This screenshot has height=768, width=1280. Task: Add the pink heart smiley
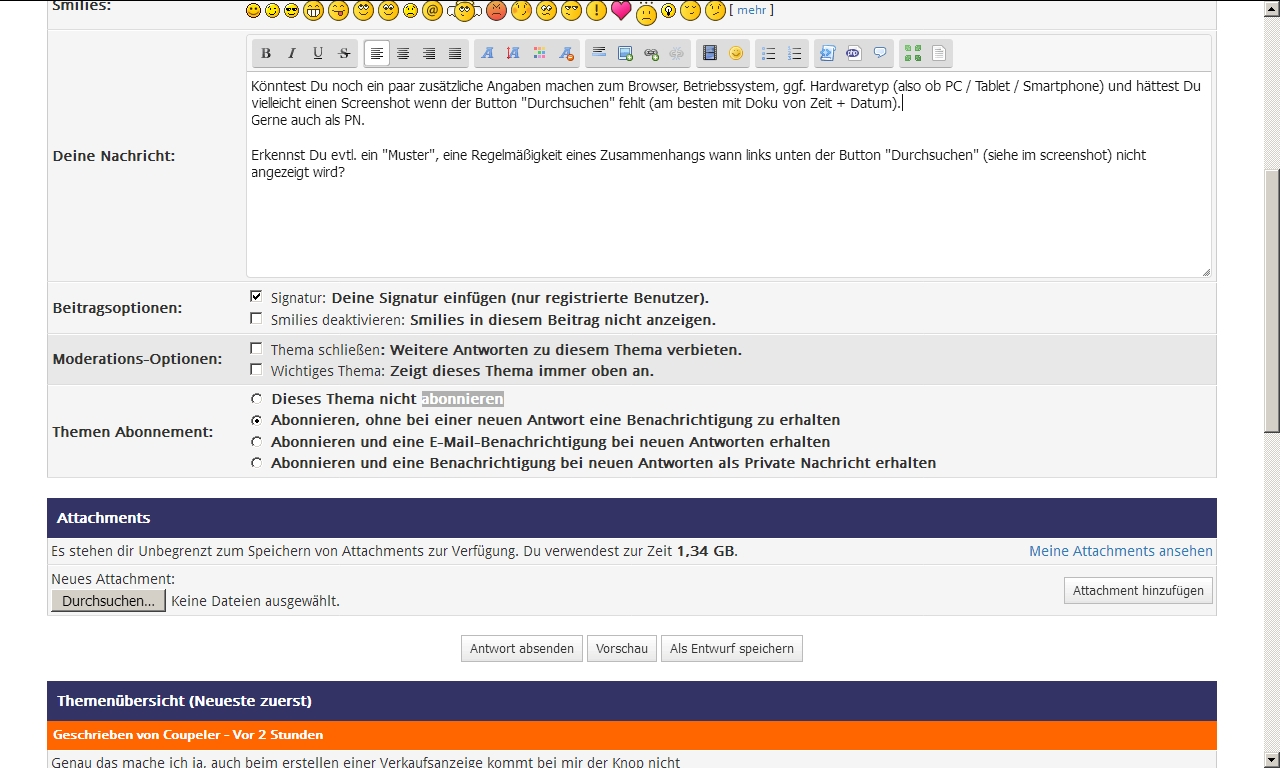[621, 11]
